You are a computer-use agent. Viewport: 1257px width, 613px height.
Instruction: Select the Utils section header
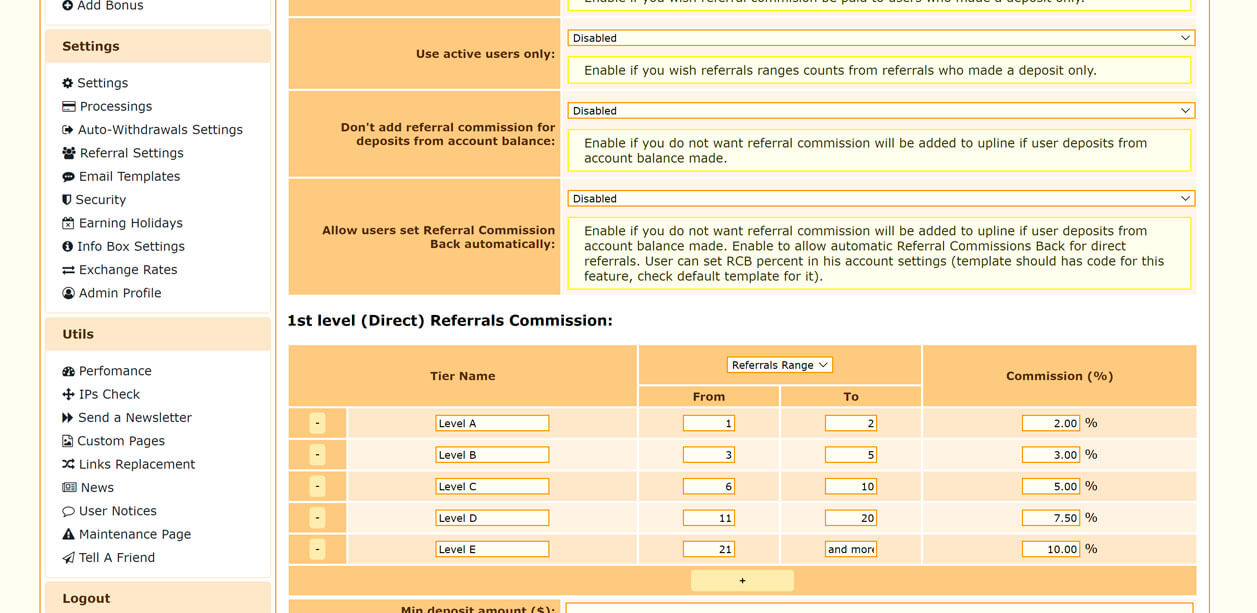(x=158, y=334)
